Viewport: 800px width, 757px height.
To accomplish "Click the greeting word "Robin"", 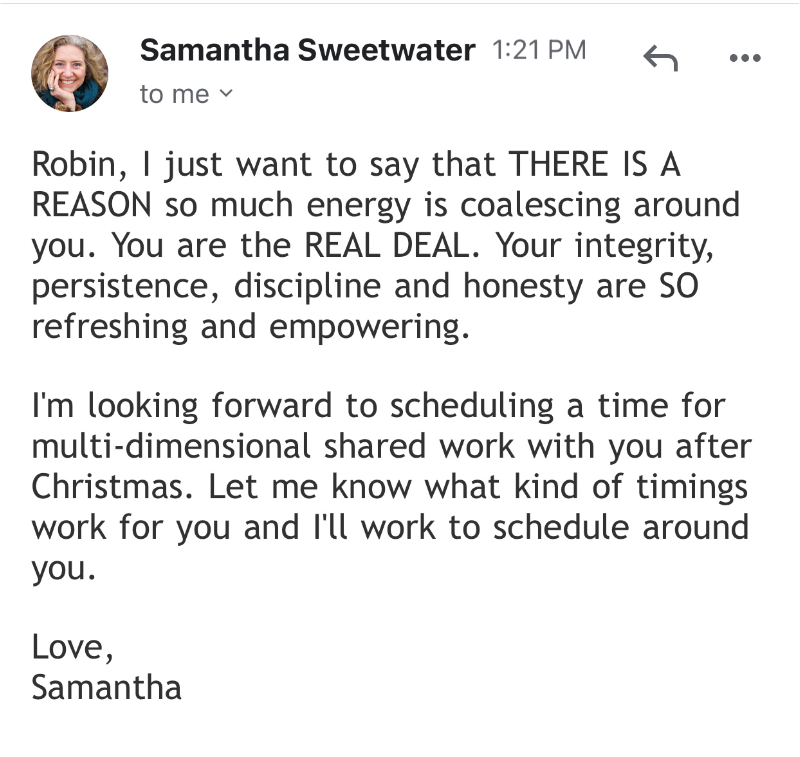I will [71, 166].
